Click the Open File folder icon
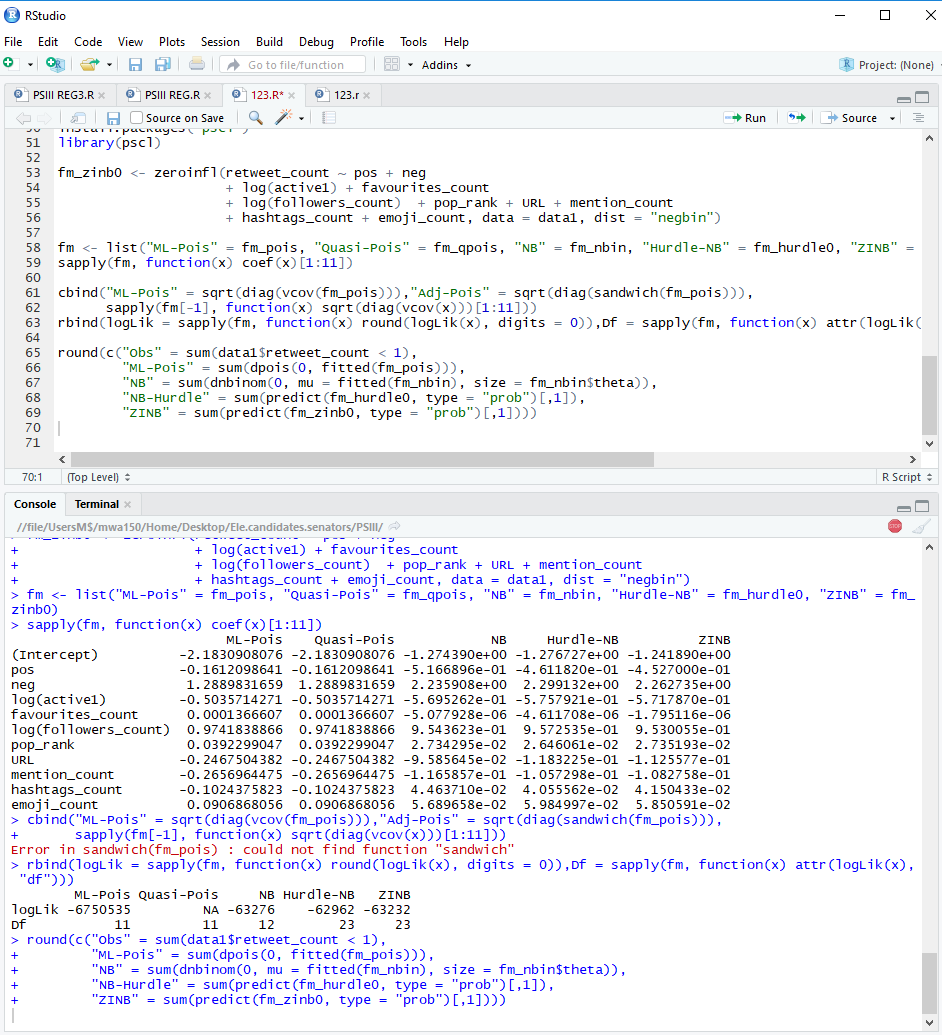The height and width of the screenshot is (1035, 942). click(x=89, y=64)
